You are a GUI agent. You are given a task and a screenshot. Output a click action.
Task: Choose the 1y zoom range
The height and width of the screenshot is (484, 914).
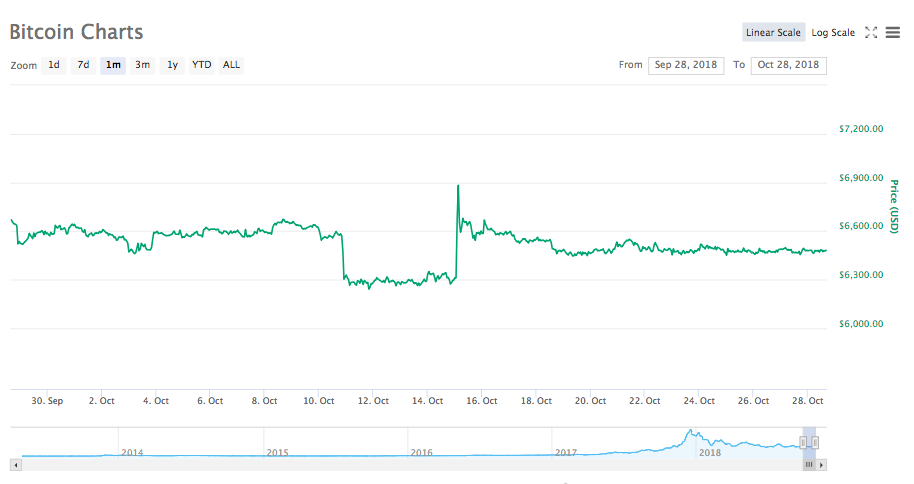[173, 65]
